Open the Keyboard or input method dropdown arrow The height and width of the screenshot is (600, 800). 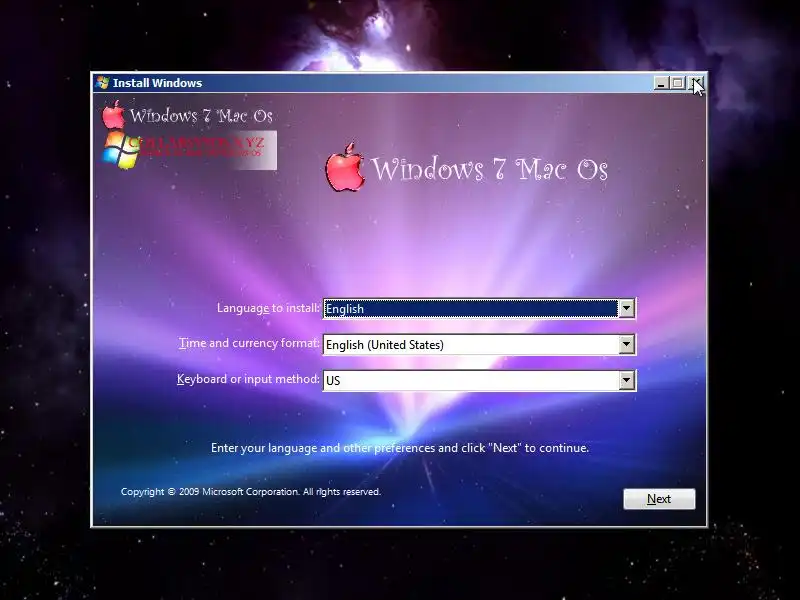[x=626, y=380]
